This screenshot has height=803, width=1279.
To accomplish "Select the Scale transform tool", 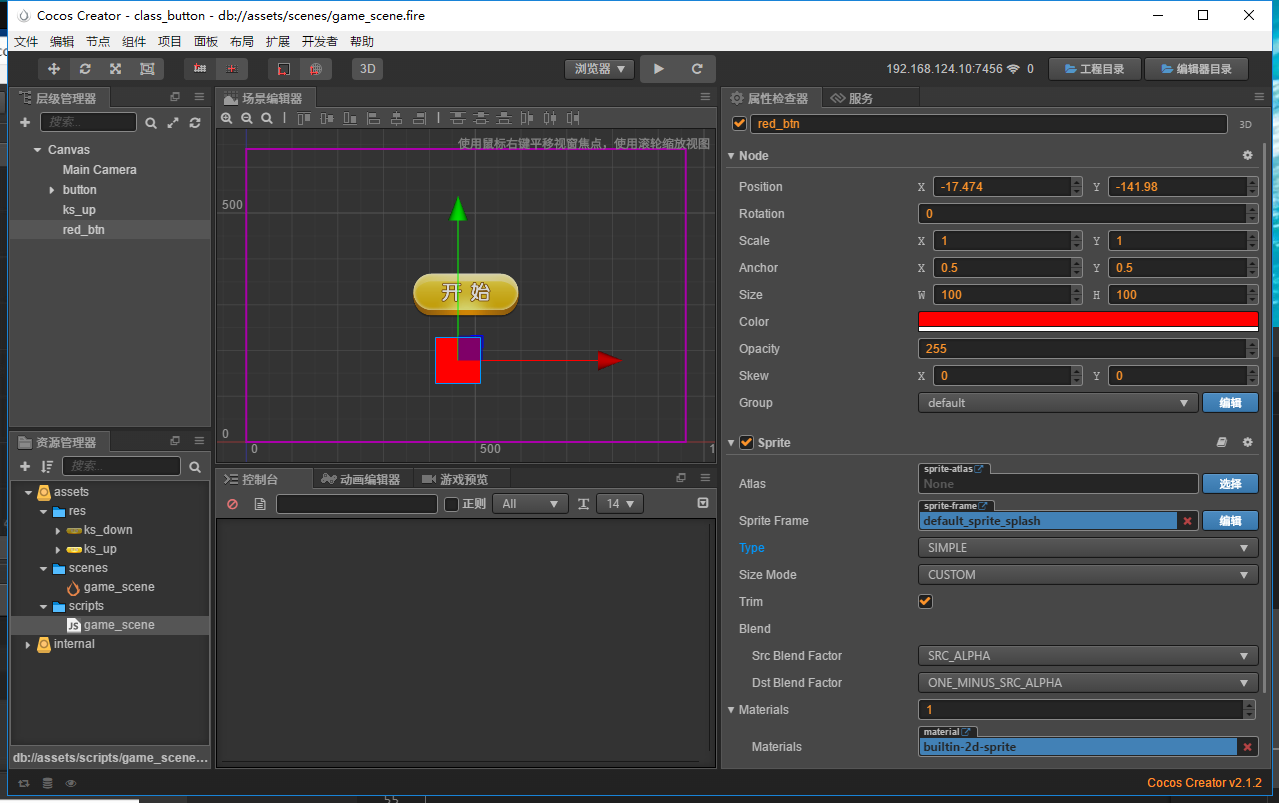I will tap(114, 68).
